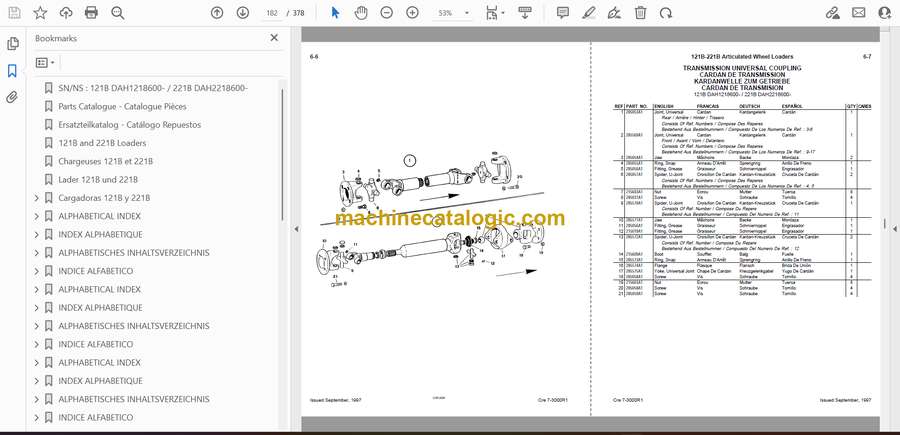This screenshot has width=900, height=435.
Task: Expand the first ALPHABETISCHES INHALTSVERZEICHNIS bookmark
Action: (x=37, y=253)
